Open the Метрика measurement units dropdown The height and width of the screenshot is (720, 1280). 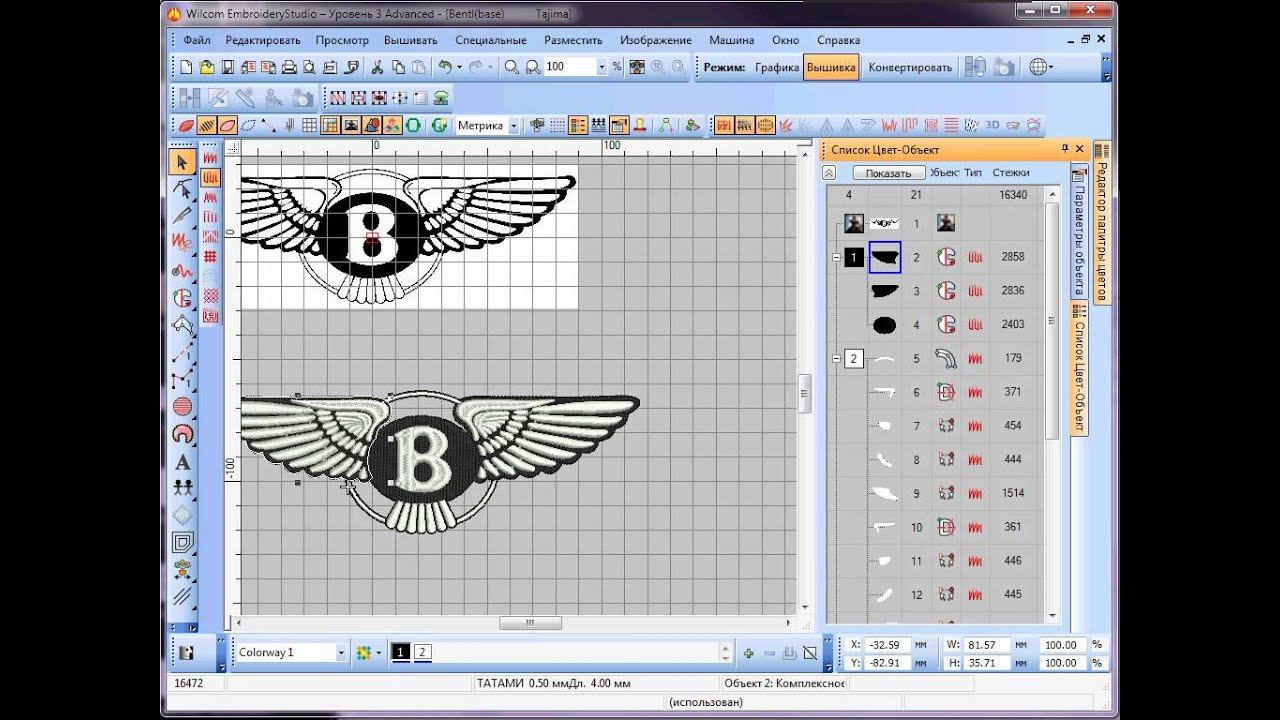pos(514,126)
